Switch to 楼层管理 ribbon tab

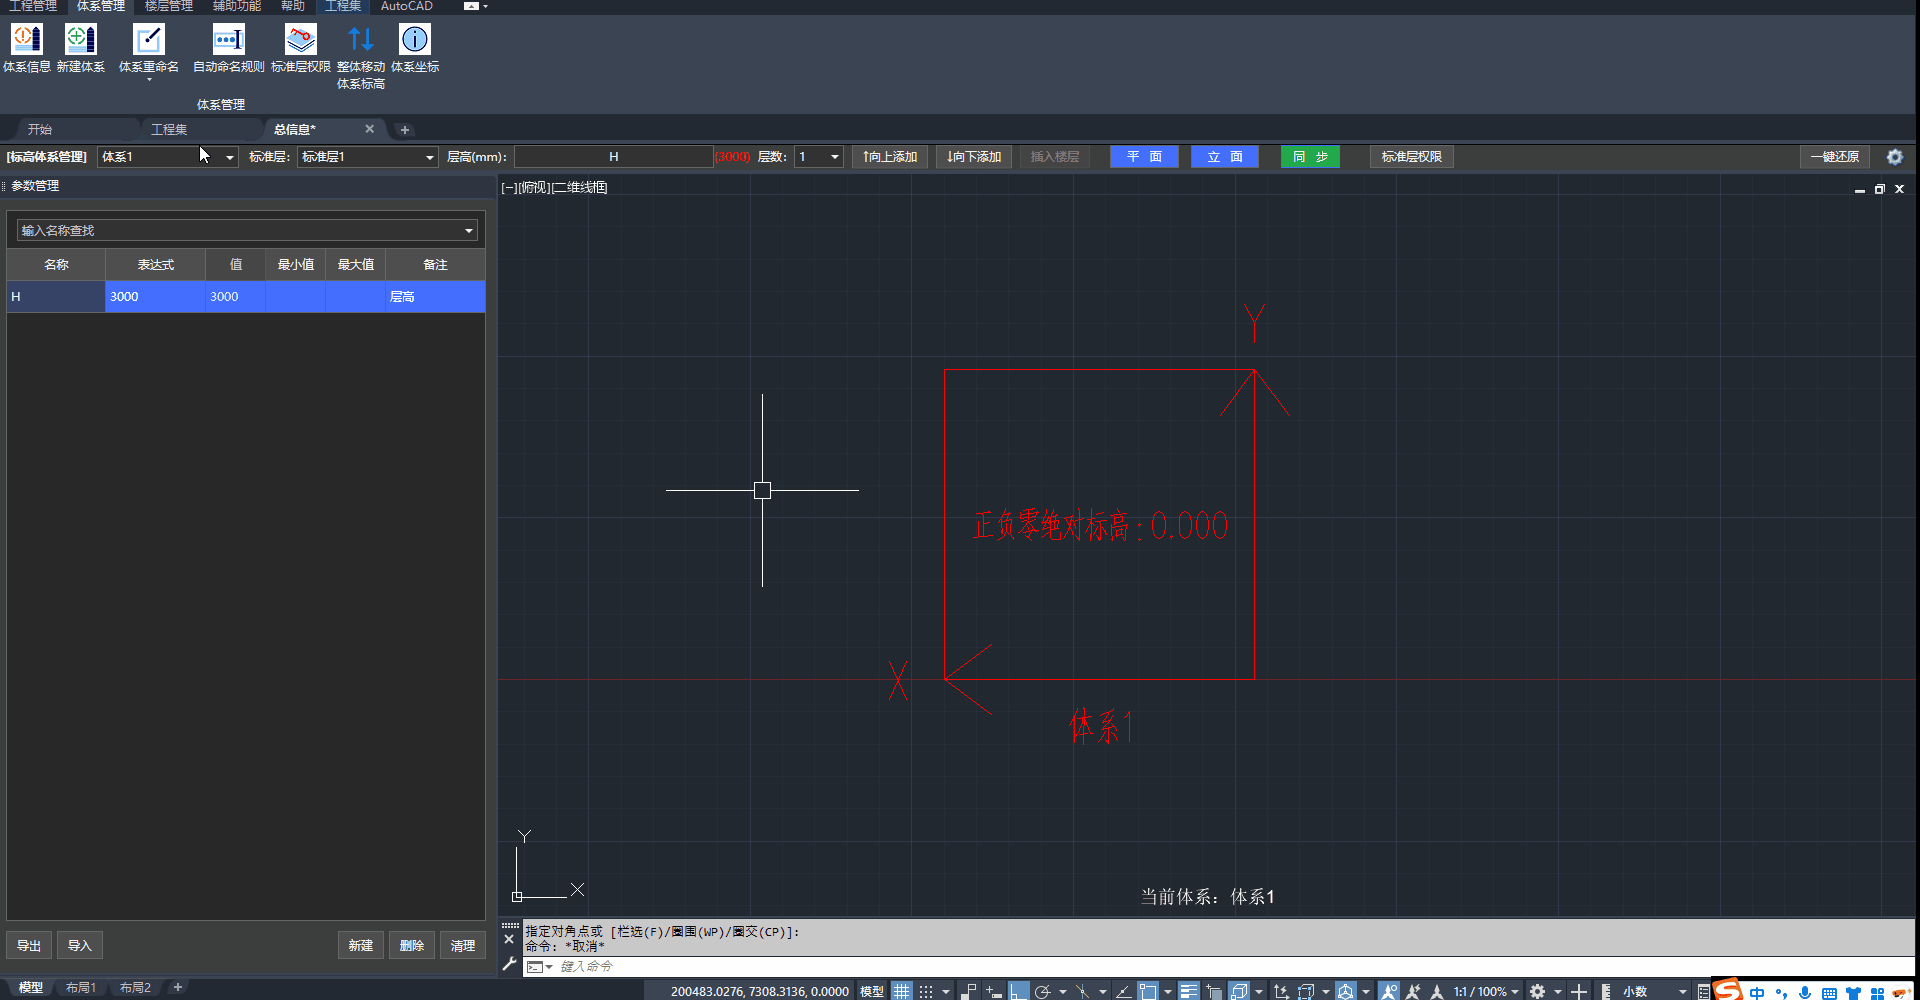click(168, 6)
